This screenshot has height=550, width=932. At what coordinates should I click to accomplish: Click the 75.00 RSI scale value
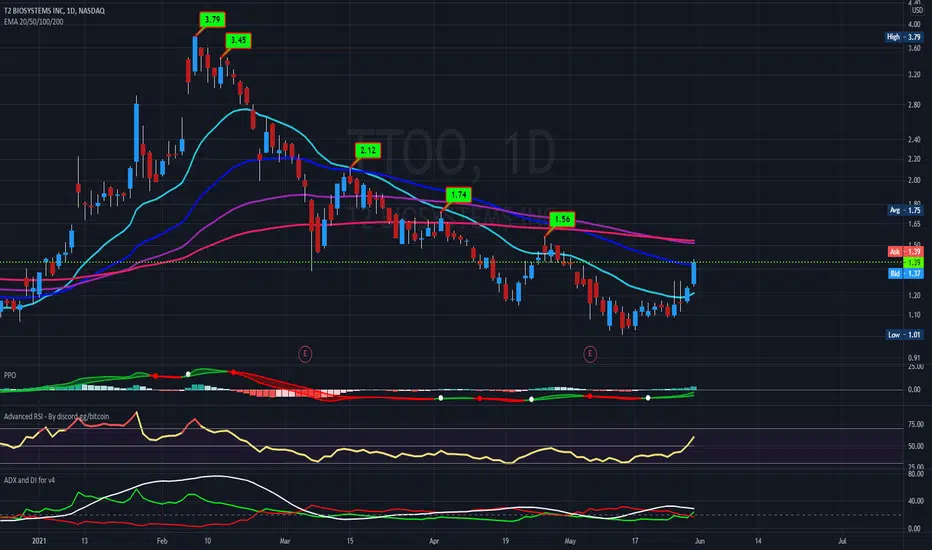pos(915,425)
